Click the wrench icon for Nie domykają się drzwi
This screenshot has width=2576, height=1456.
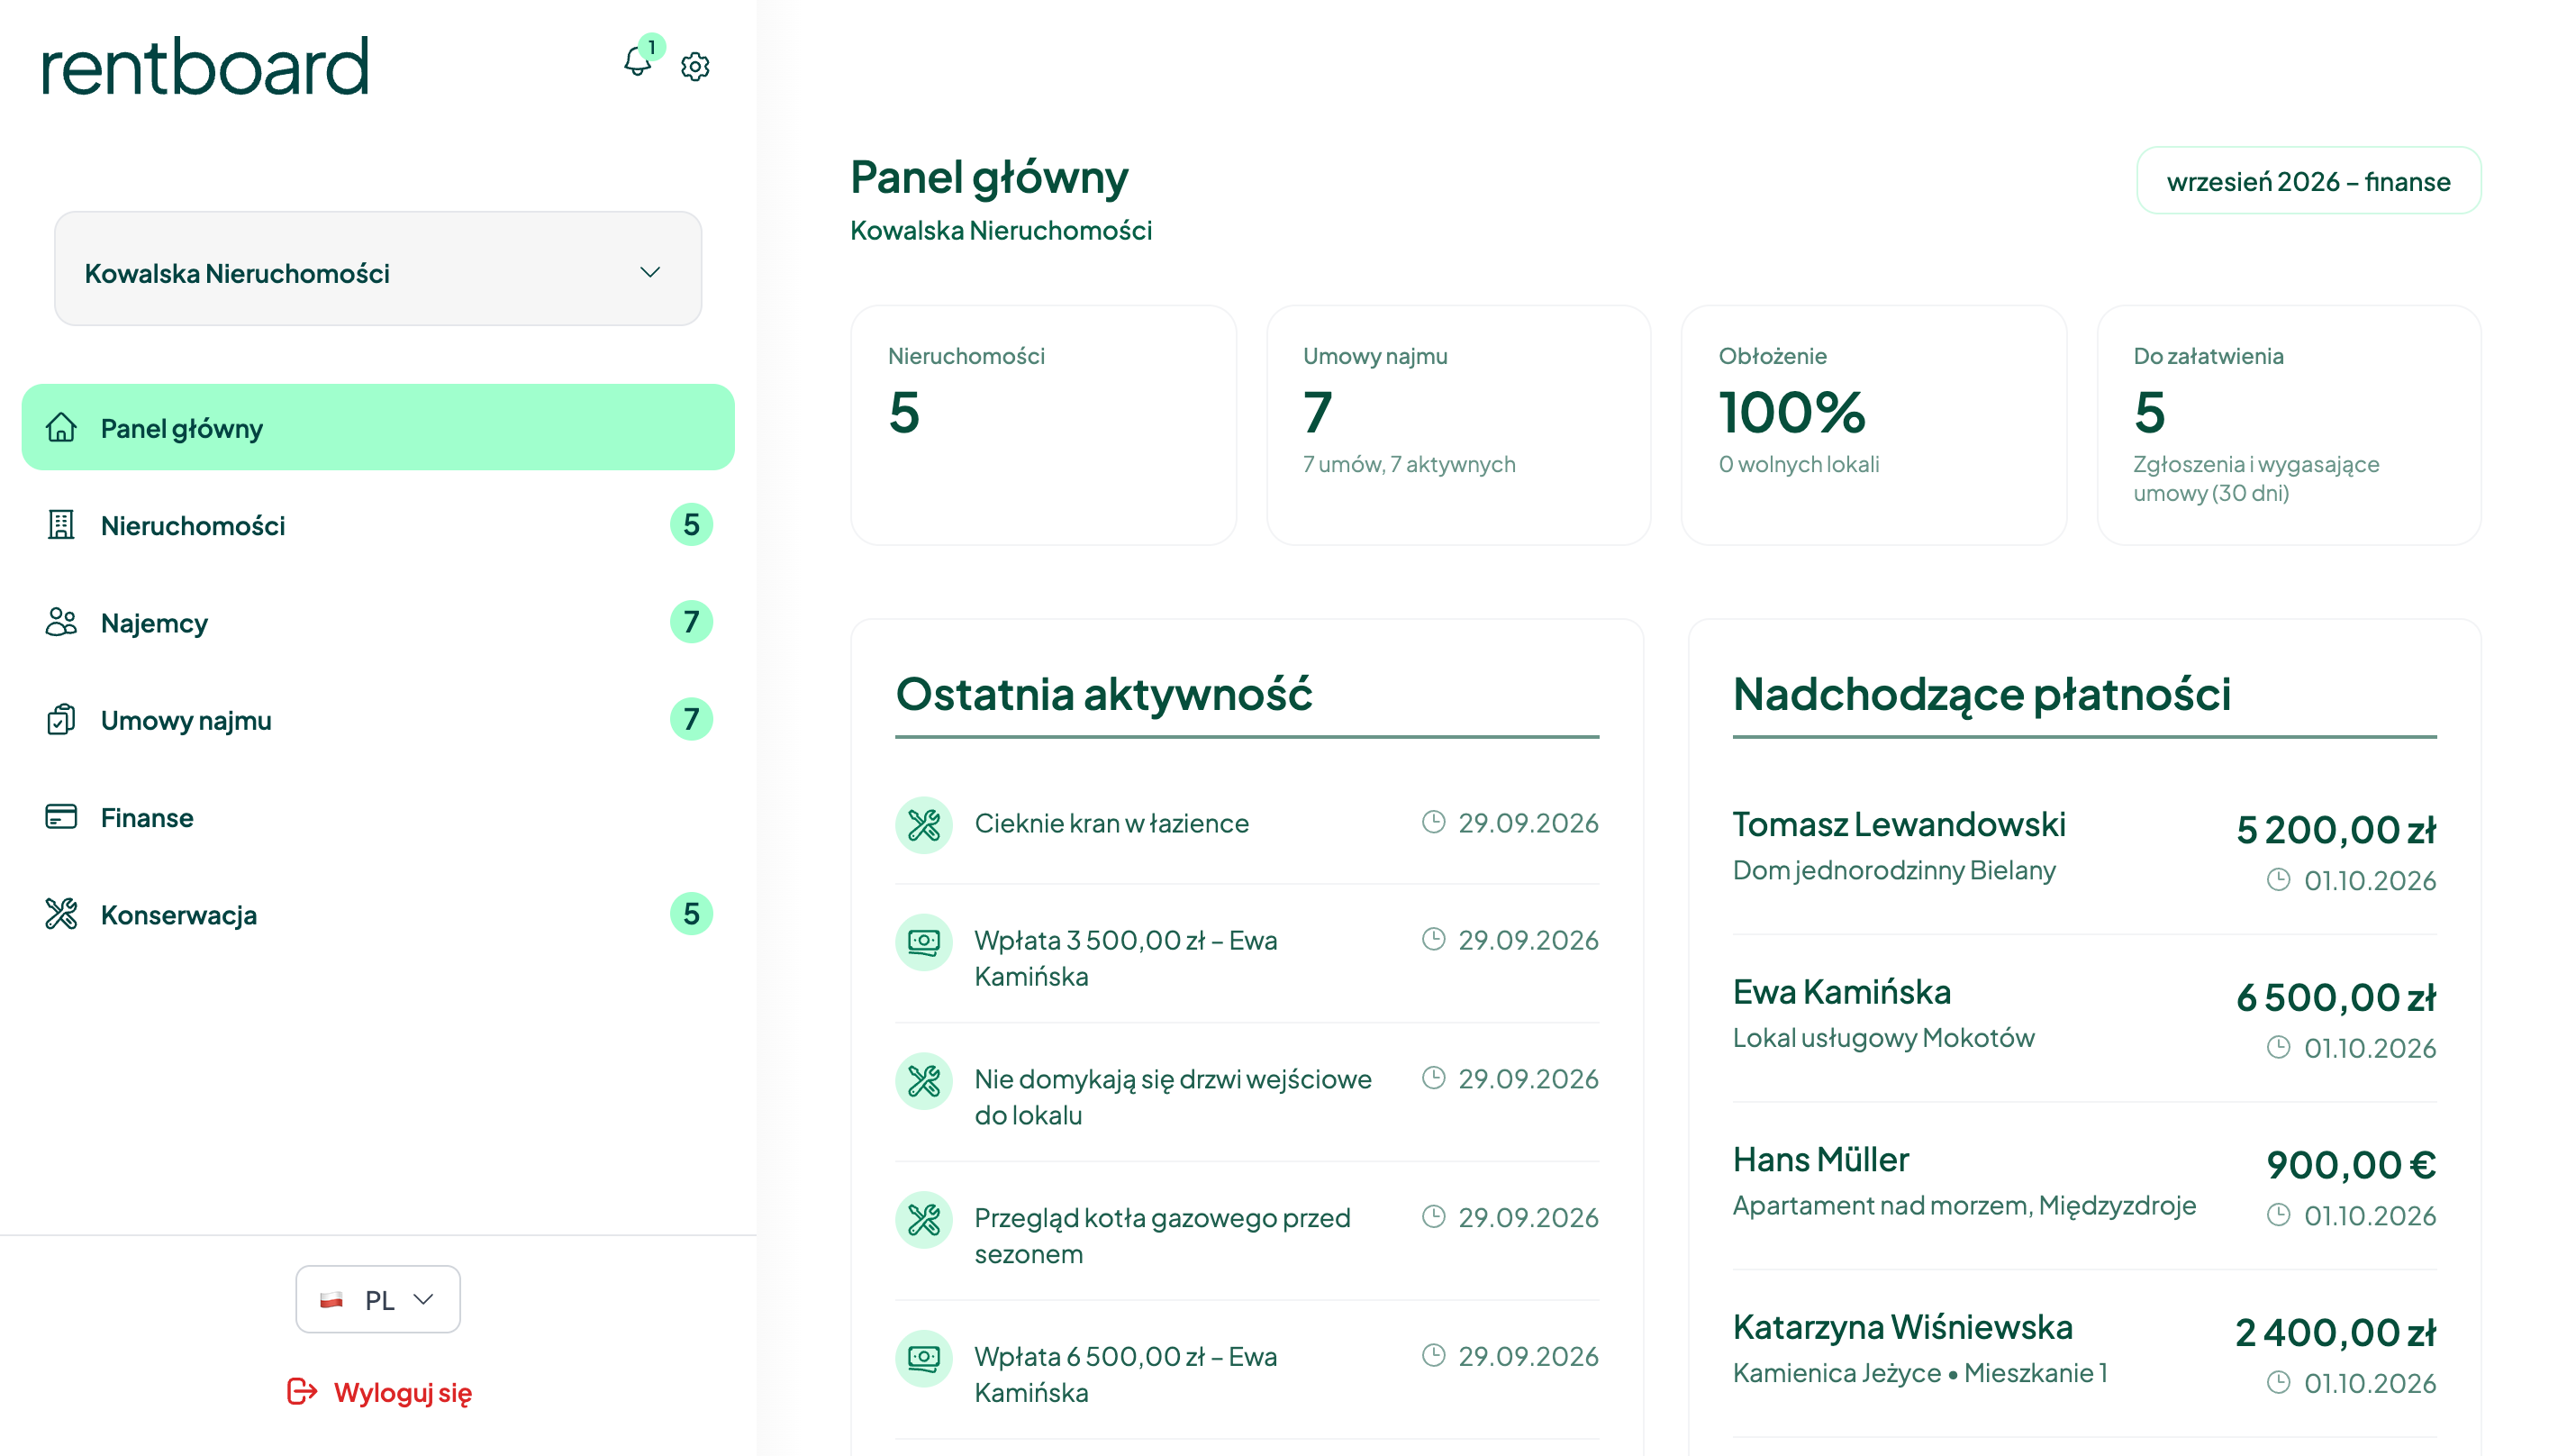click(x=924, y=1081)
